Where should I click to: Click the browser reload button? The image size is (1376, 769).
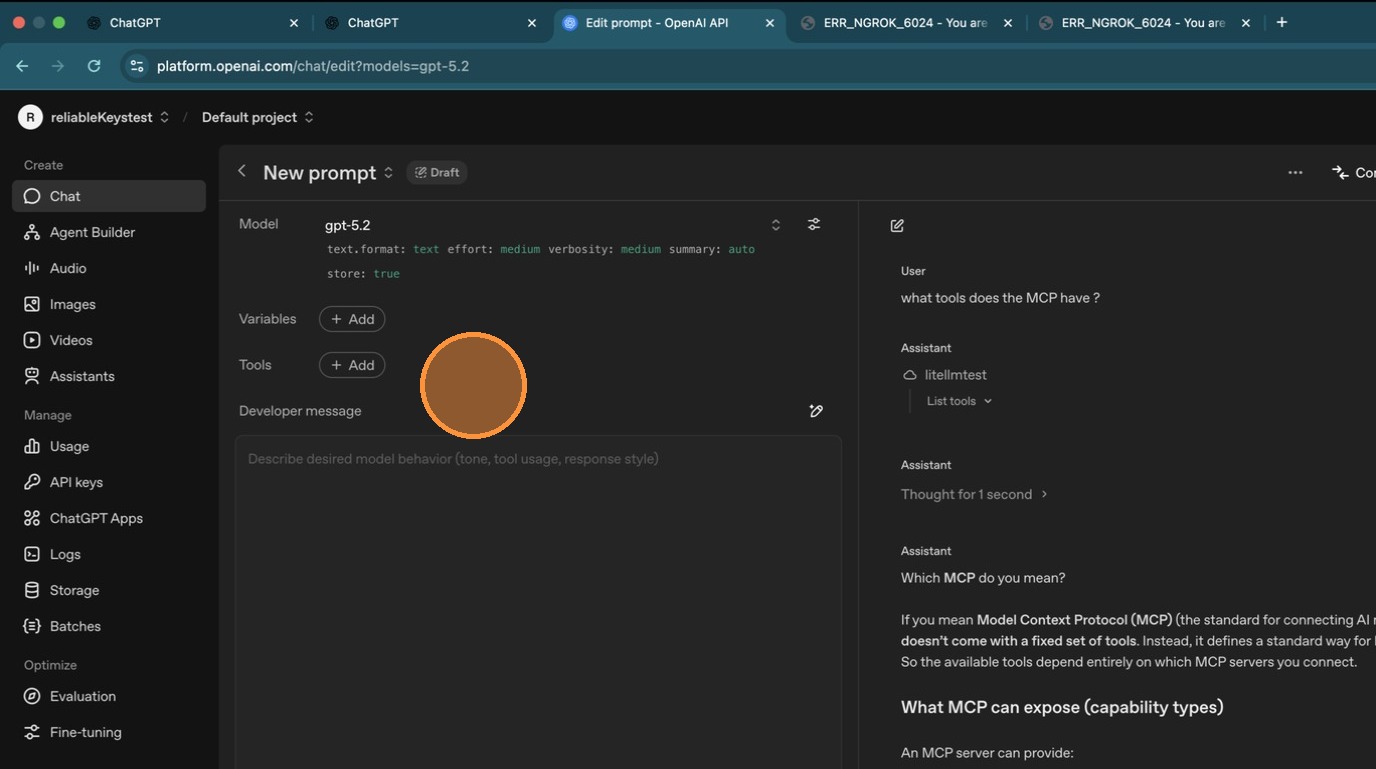click(94, 66)
